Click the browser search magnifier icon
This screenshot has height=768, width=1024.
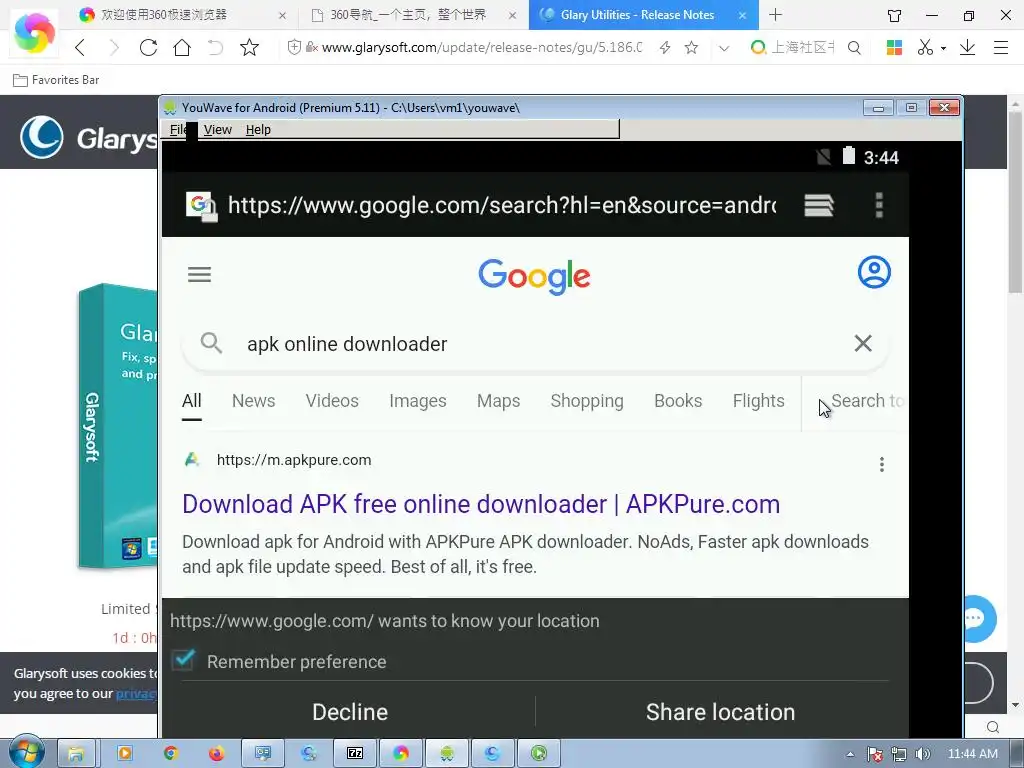tap(854, 47)
